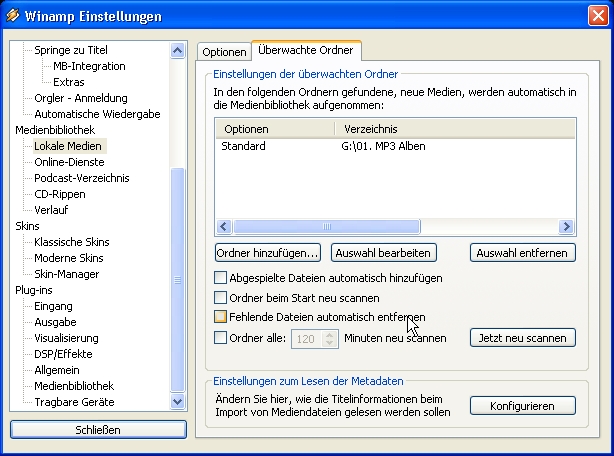Open Podcast-Verzeichnis settings
The width and height of the screenshot is (614, 456).
(x=82, y=178)
